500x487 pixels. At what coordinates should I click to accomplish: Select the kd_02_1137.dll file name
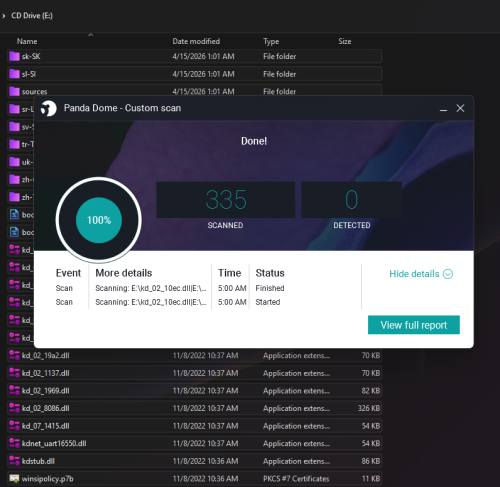click(x=46, y=373)
